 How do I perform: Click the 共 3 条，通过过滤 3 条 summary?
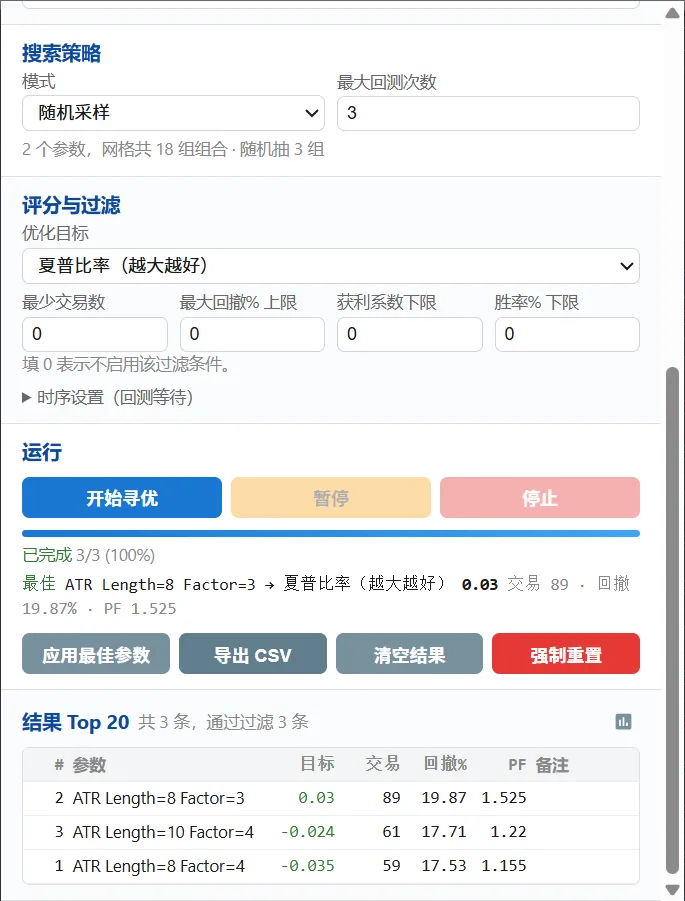coord(223,722)
